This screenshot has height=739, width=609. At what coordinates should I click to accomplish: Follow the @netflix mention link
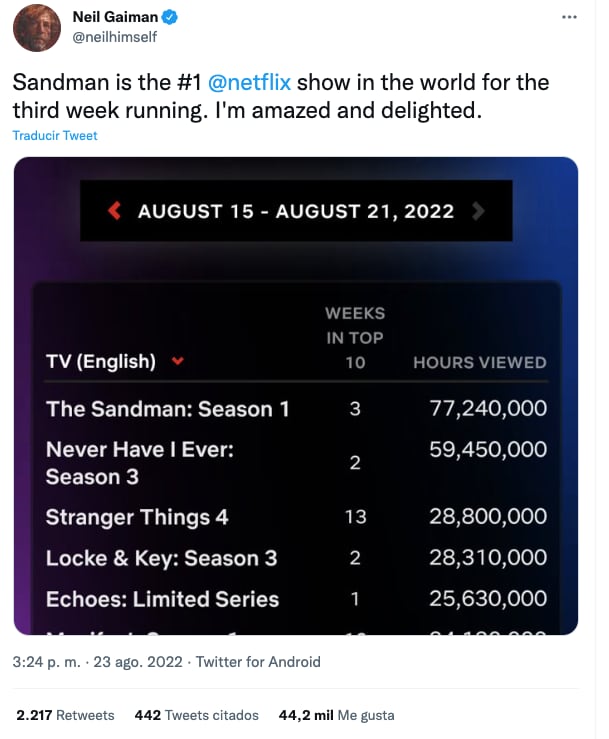pyautogui.click(x=250, y=82)
